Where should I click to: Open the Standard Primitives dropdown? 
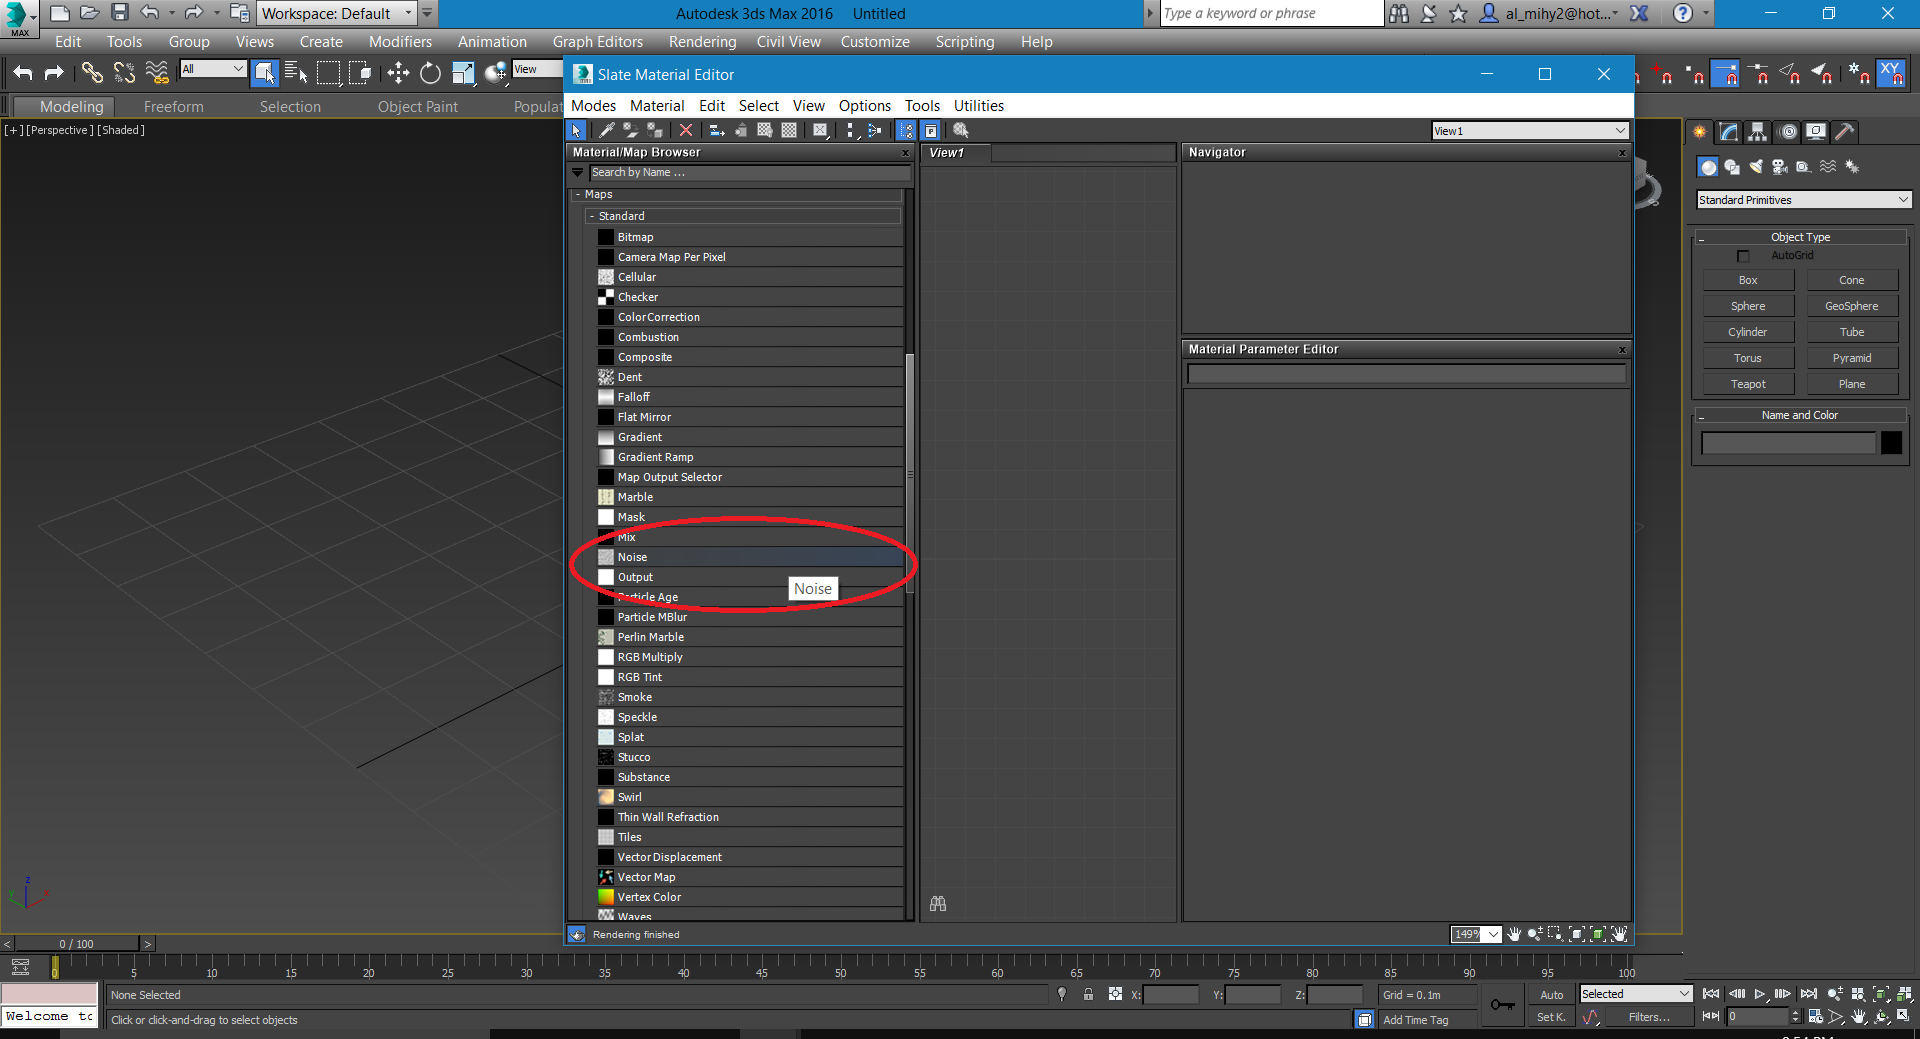pyautogui.click(x=1804, y=200)
